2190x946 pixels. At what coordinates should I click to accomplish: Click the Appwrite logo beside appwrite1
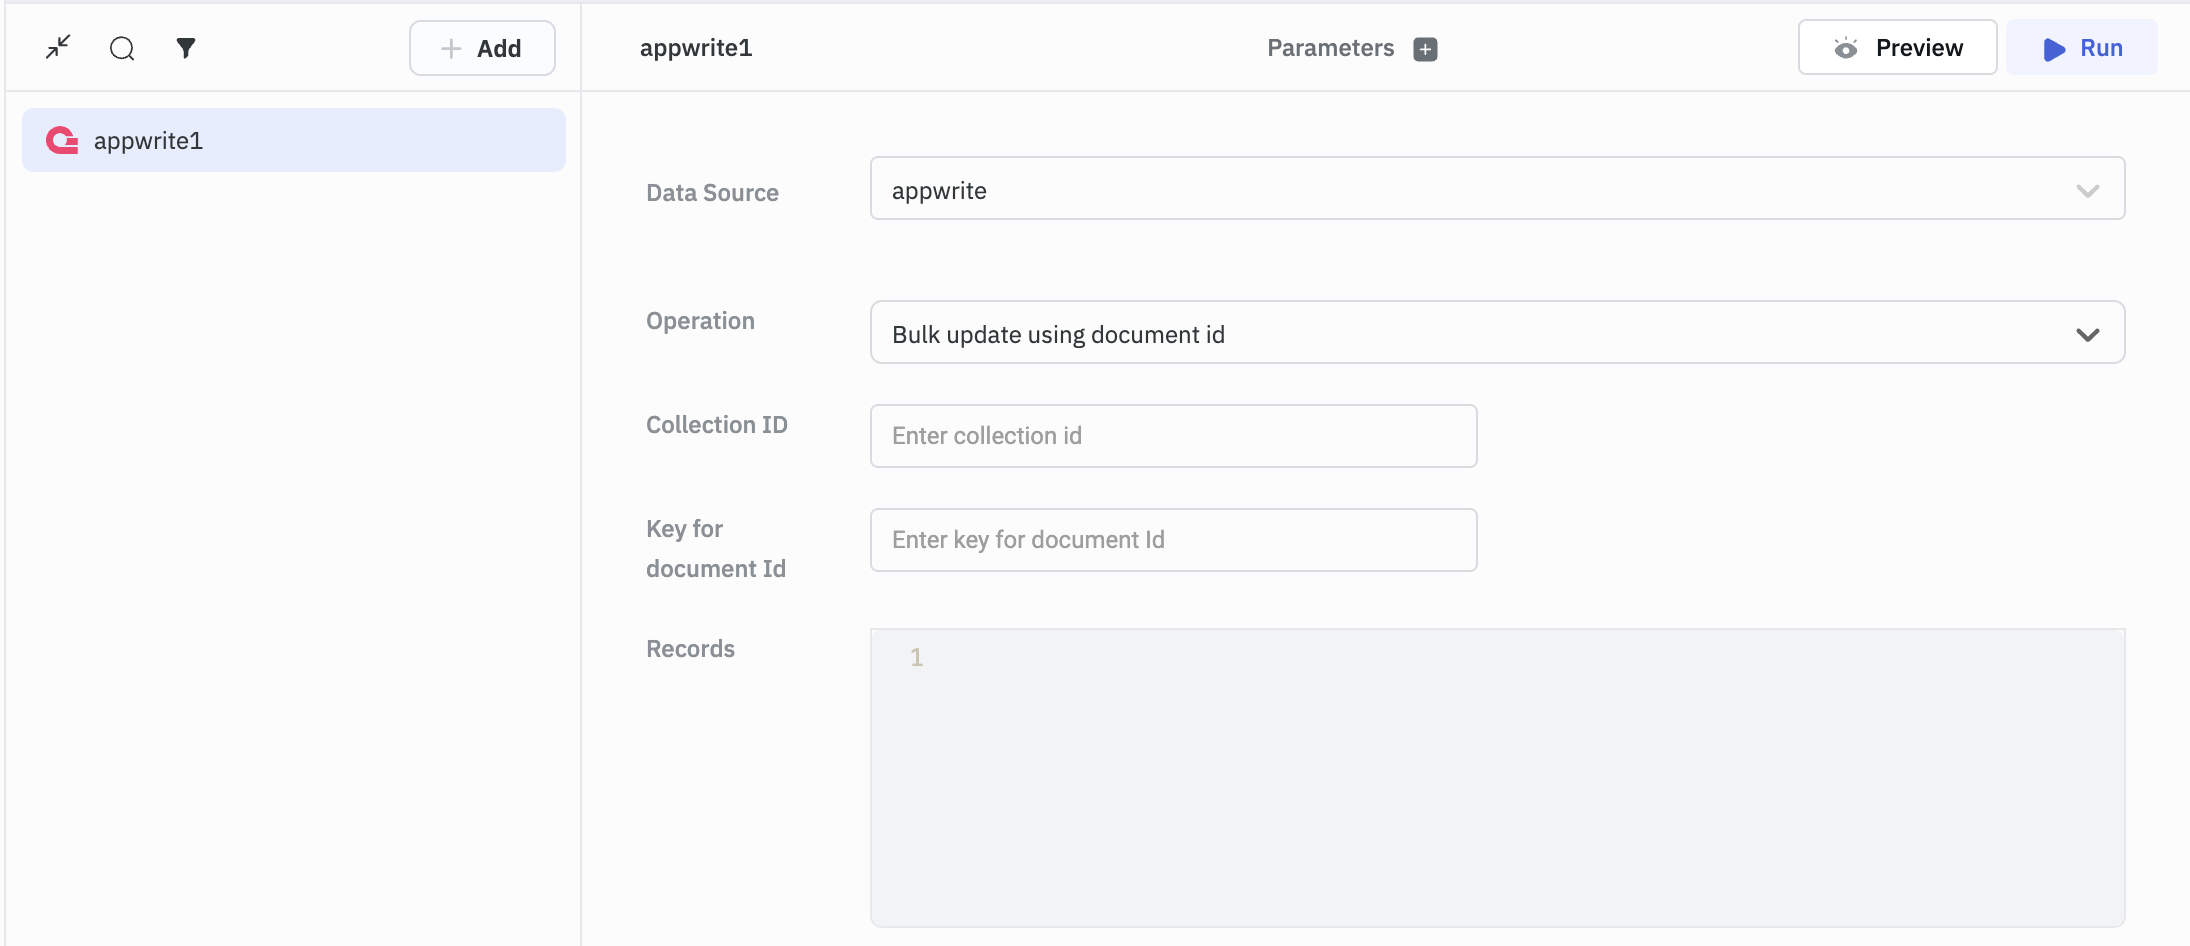[62, 141]
